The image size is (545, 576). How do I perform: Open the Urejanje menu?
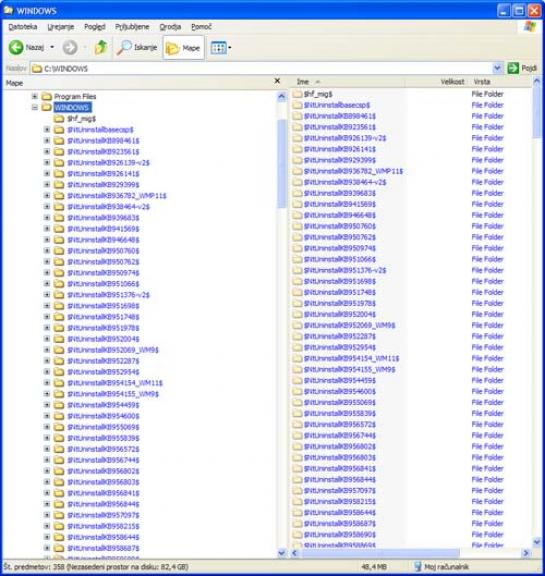coord(61,27)
